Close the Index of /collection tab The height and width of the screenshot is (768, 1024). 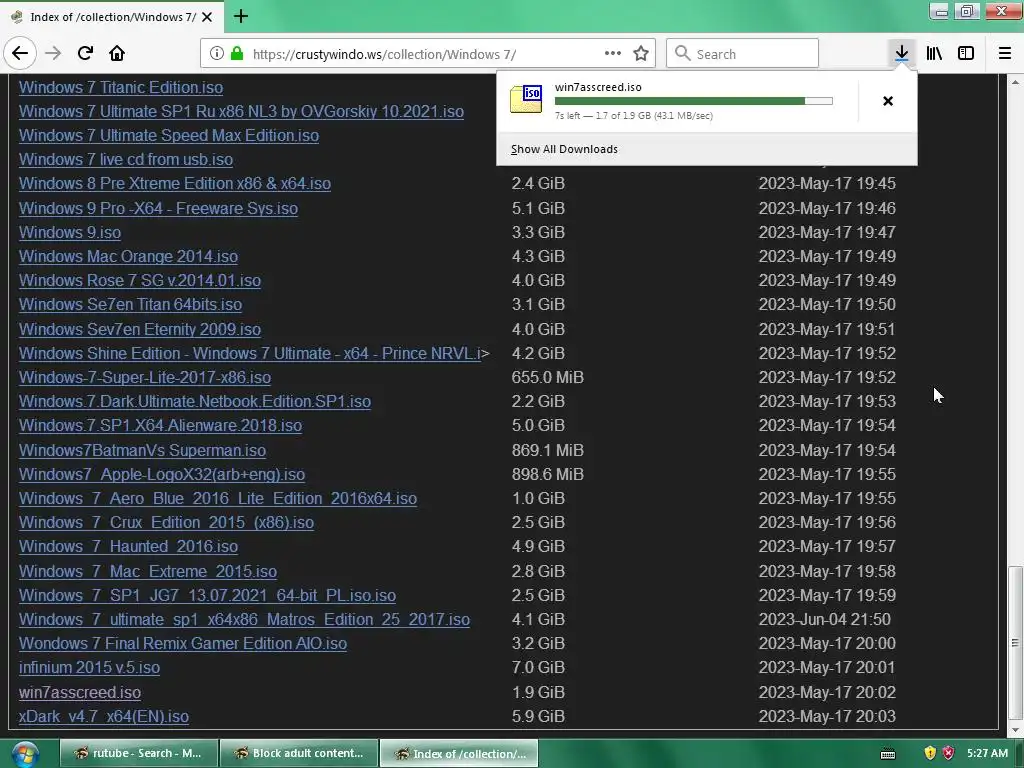tap(207, 17)
